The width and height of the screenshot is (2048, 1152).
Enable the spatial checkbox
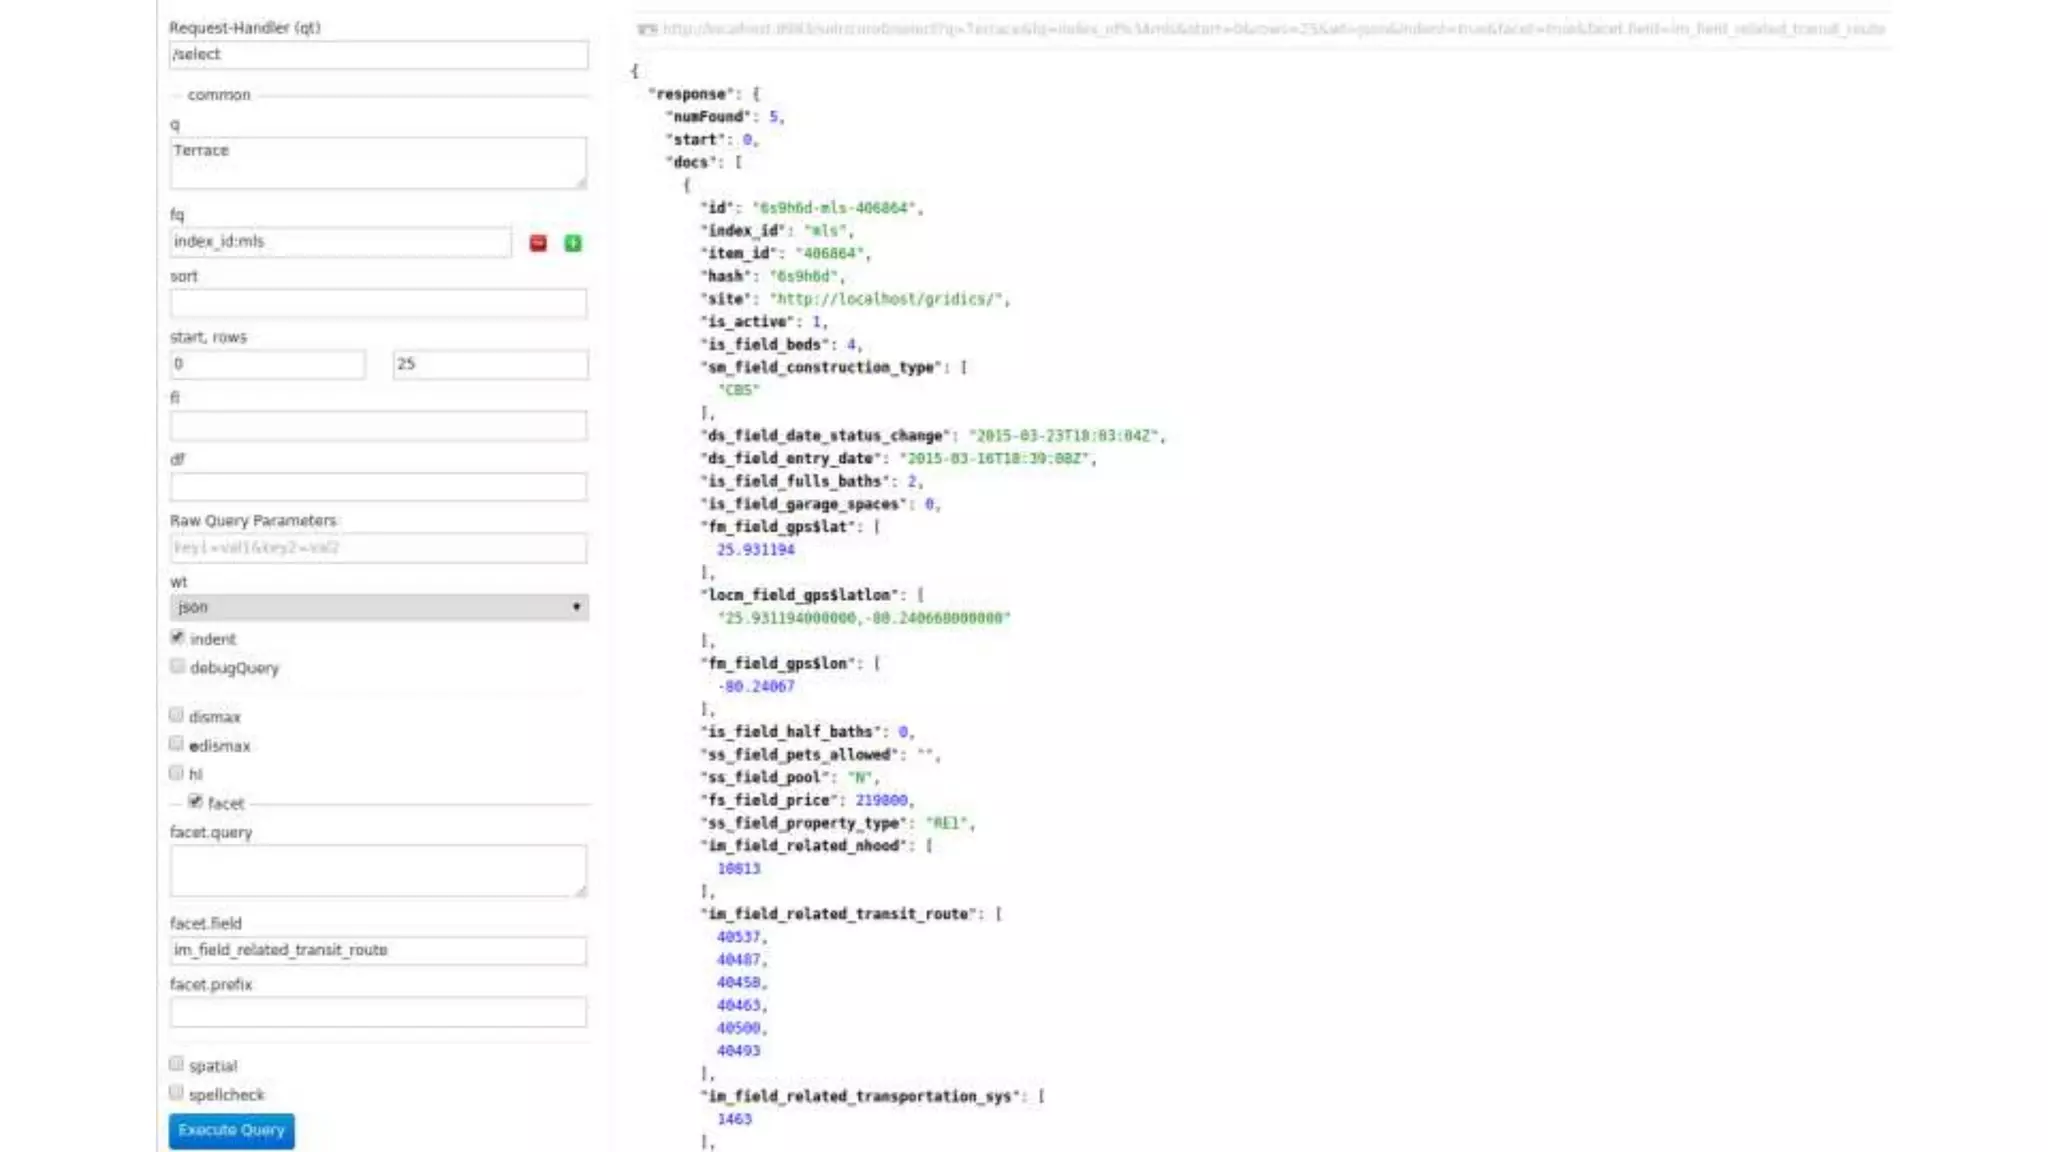[177, 1064]
